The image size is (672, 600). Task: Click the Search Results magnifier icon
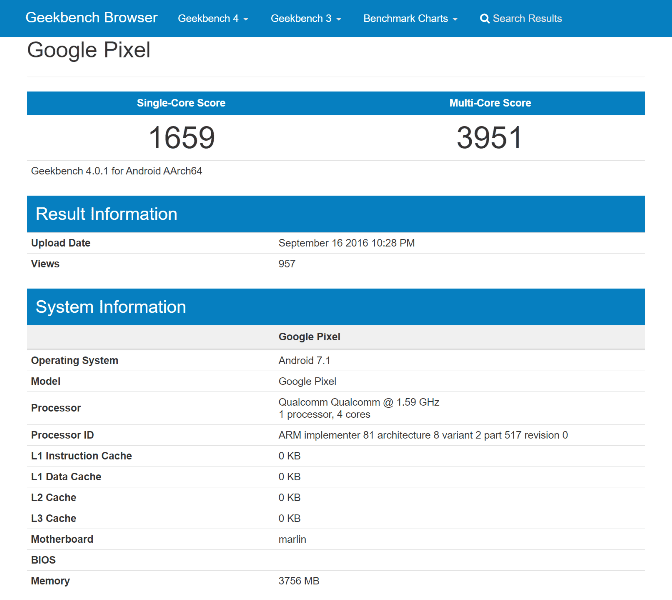(x=484, y=18)
